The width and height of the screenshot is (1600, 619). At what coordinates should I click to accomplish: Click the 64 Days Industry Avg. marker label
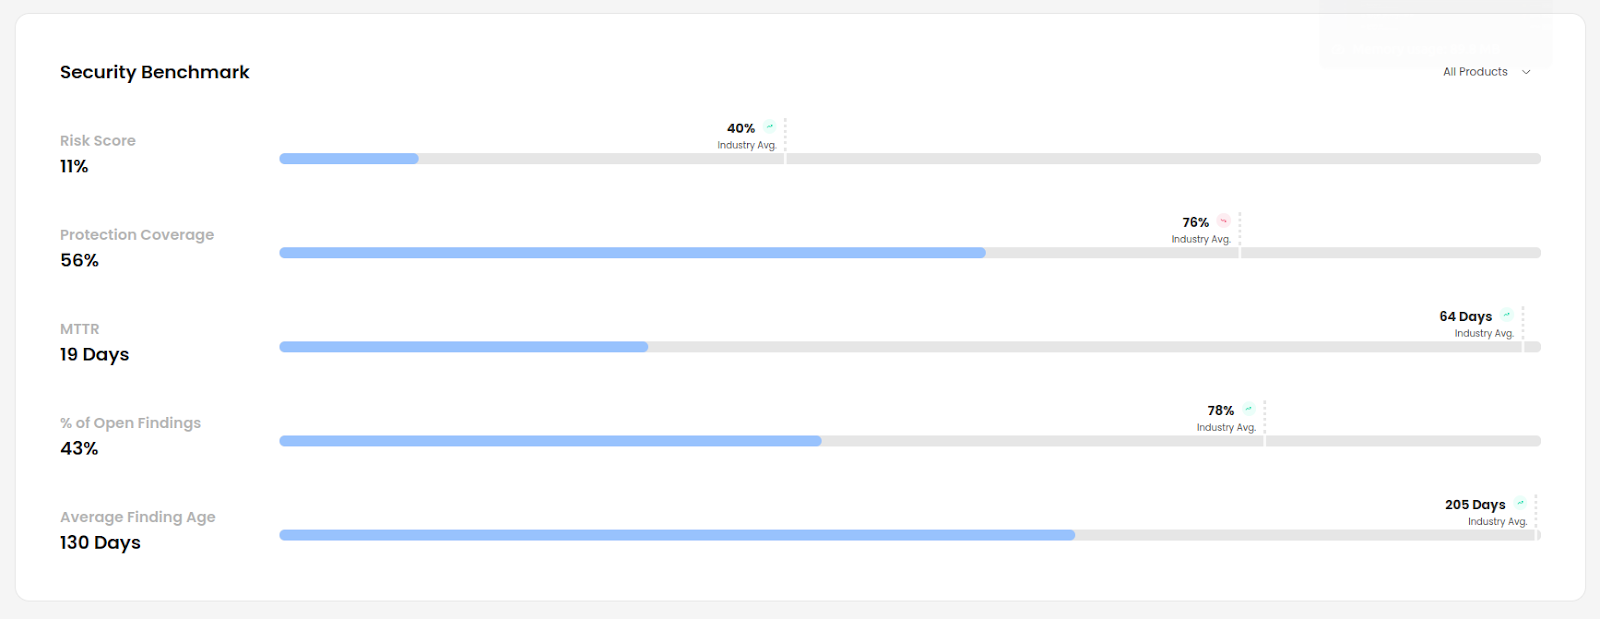(x=1477, y=324)
